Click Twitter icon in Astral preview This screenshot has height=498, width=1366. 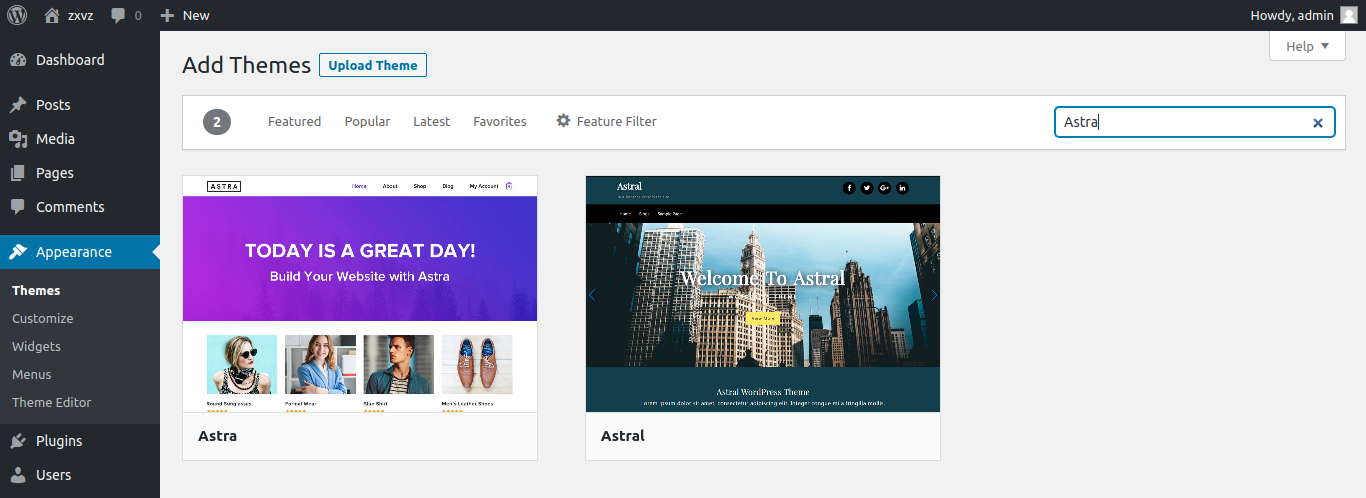(867, 188)
